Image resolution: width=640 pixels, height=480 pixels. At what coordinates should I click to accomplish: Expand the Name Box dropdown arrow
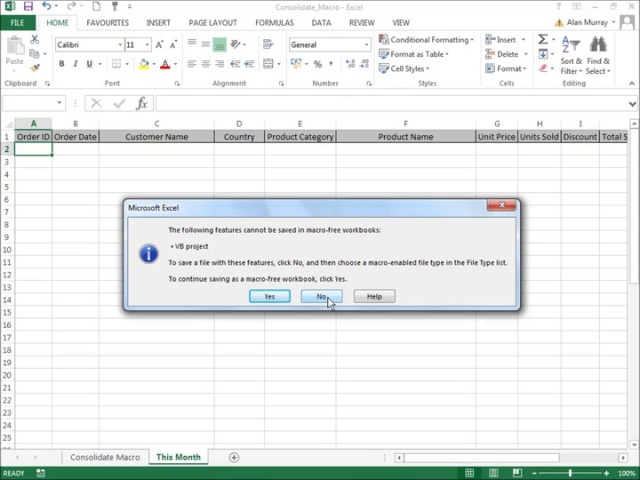pyautogui.click(x=59, y=103)
